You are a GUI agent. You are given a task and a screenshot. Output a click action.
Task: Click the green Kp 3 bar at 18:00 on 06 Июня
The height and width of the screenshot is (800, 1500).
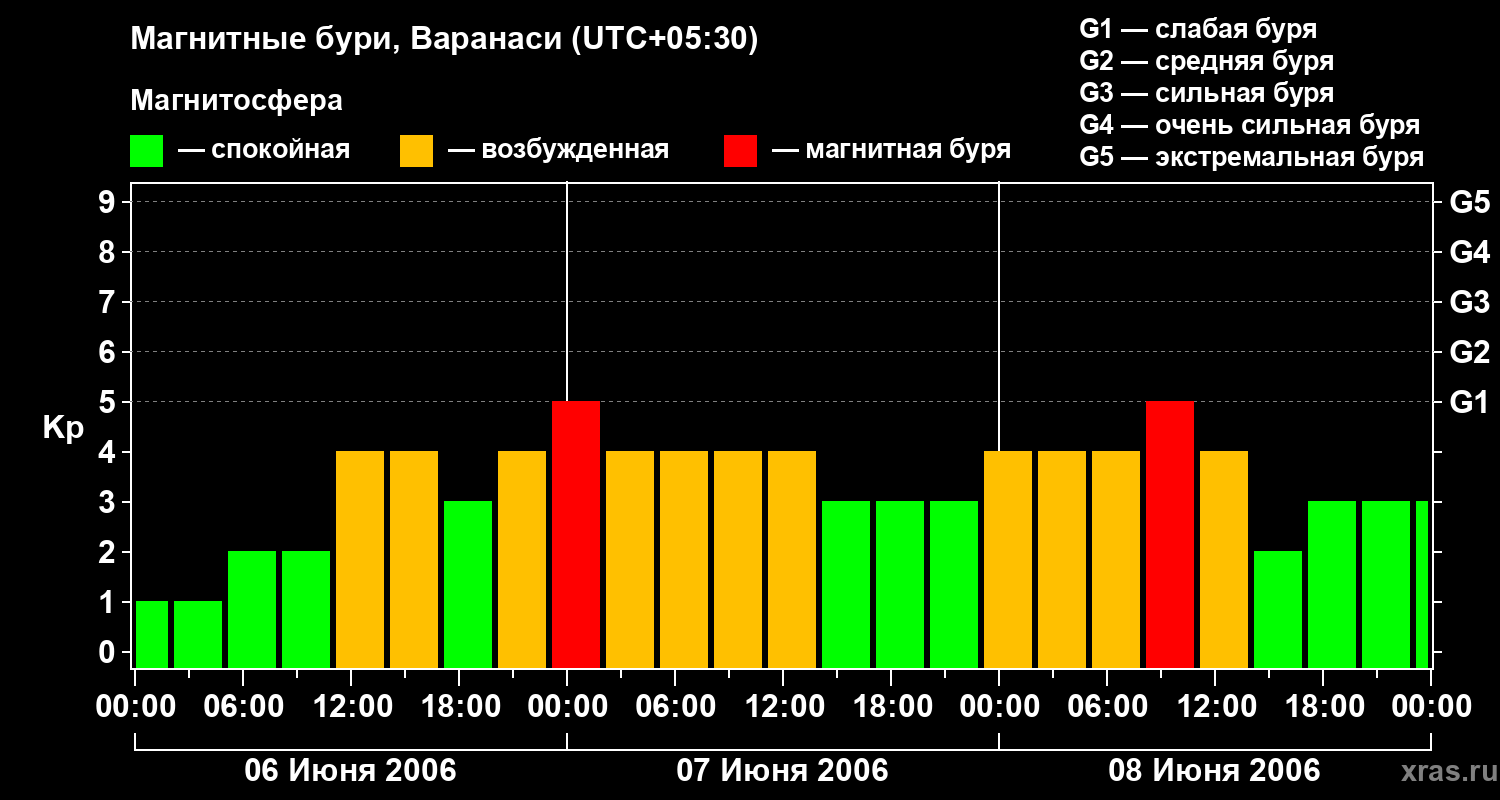coord(468,585)
